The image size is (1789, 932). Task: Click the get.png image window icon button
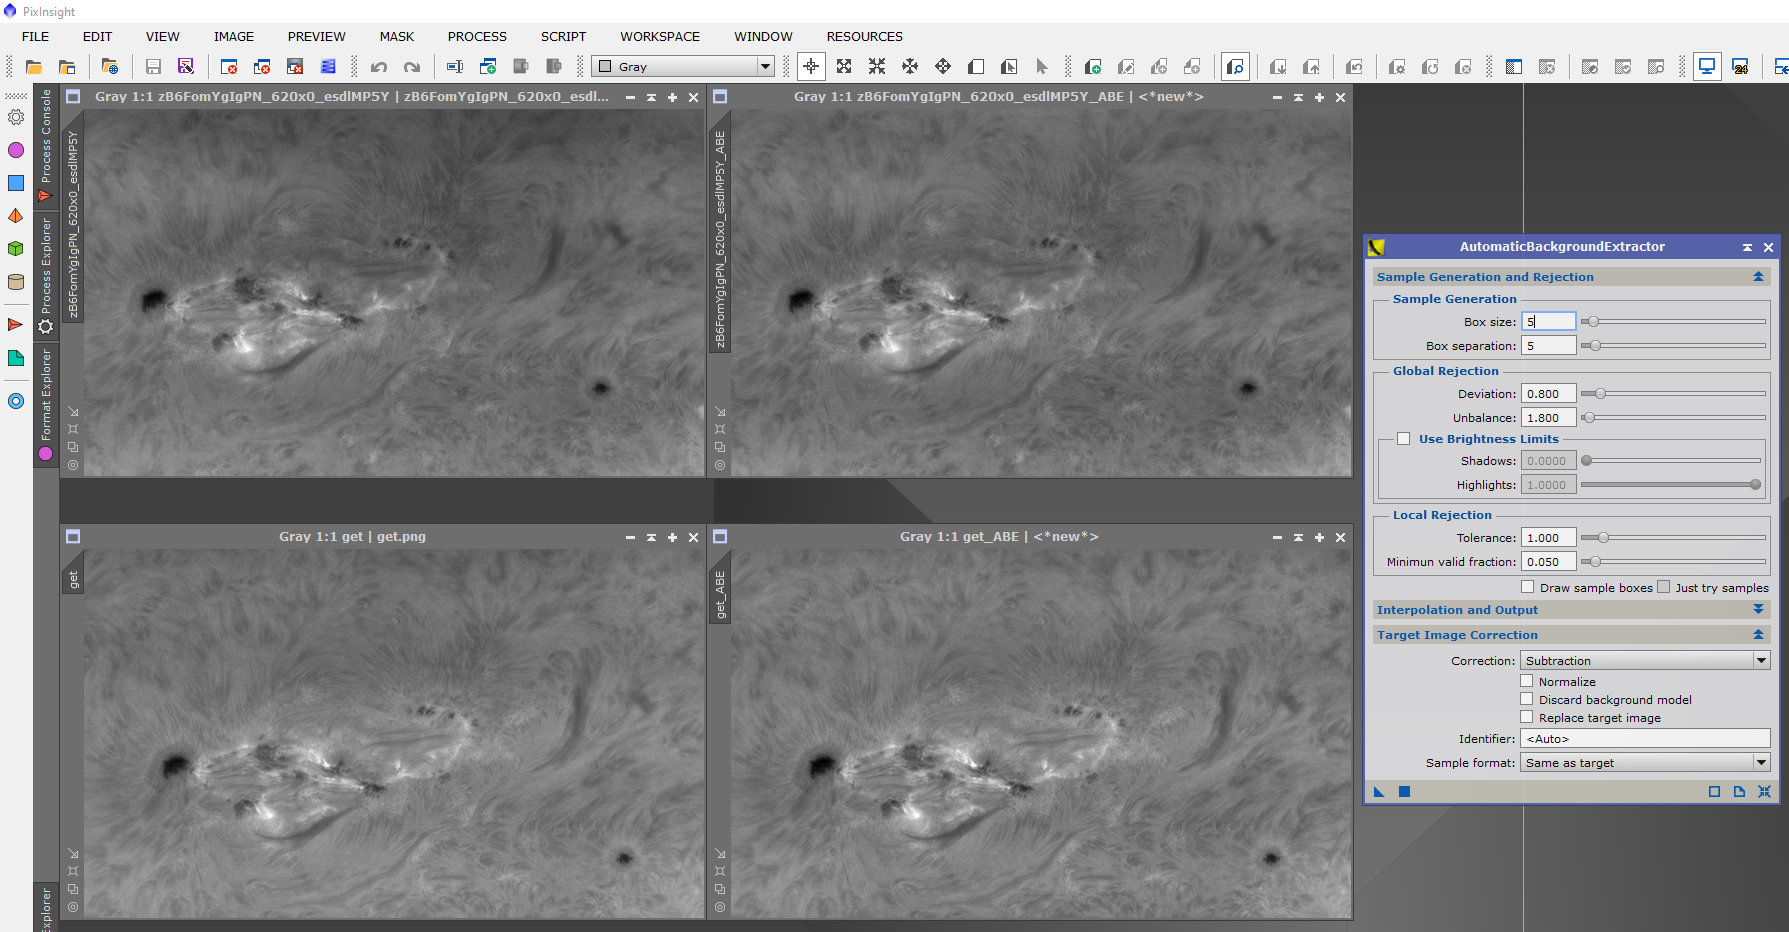tap(73, 537)
